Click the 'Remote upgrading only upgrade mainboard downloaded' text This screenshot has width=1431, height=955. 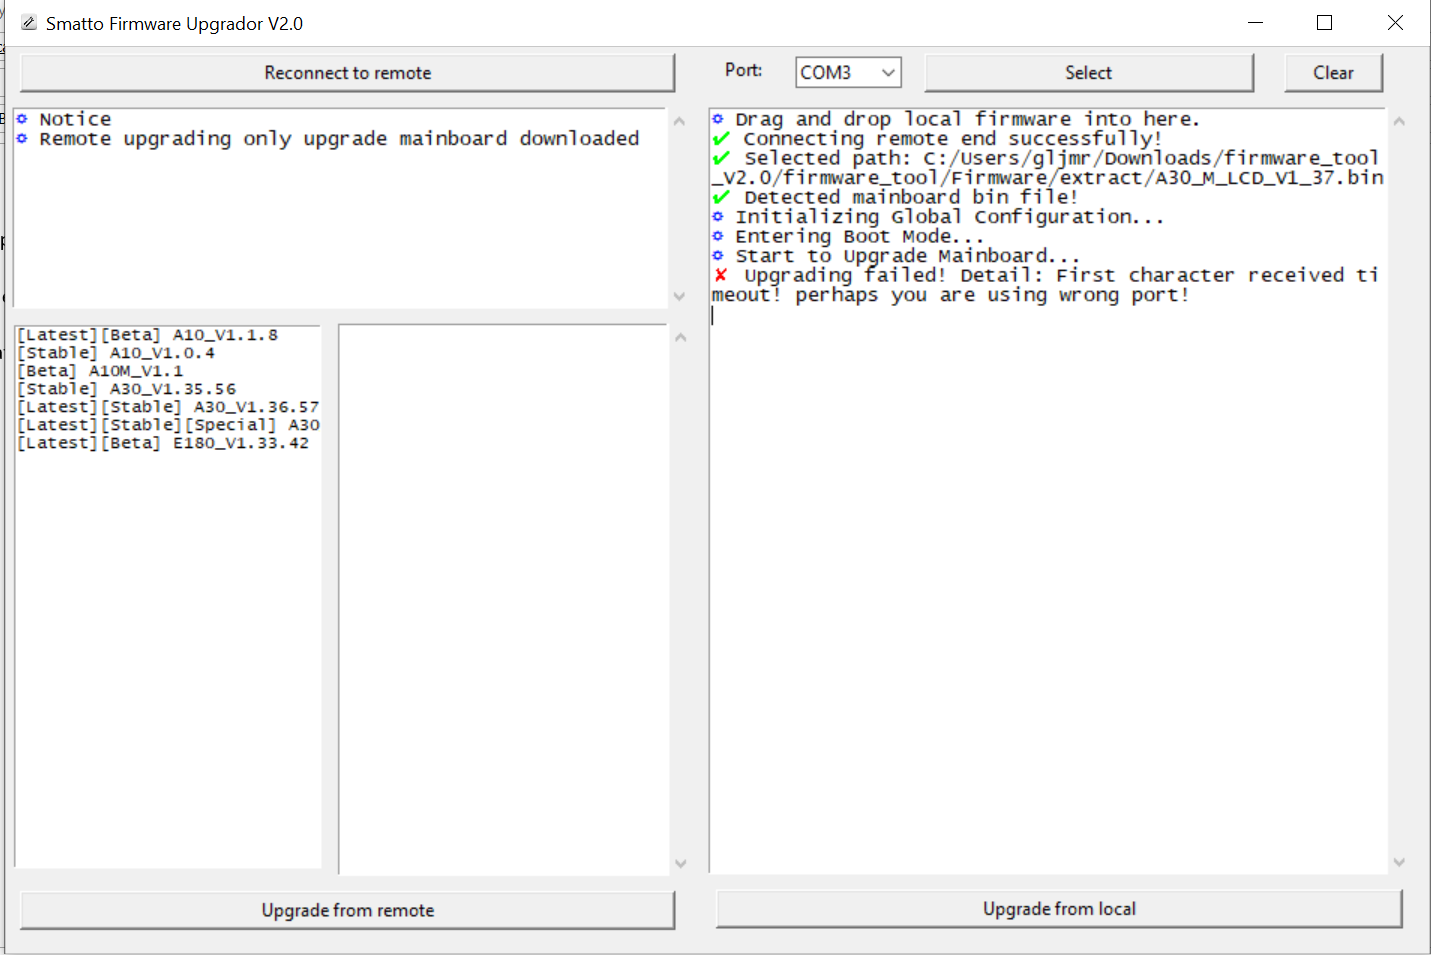click(339, 139)
